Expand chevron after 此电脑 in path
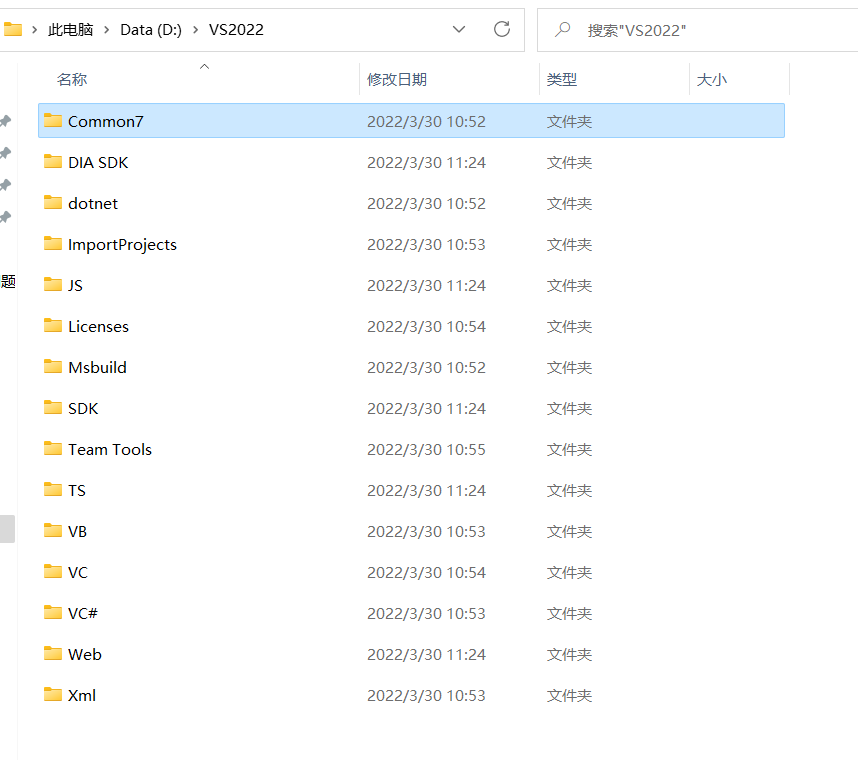Image resolution: width=858 pixels, height=760 pixels. 106,30
